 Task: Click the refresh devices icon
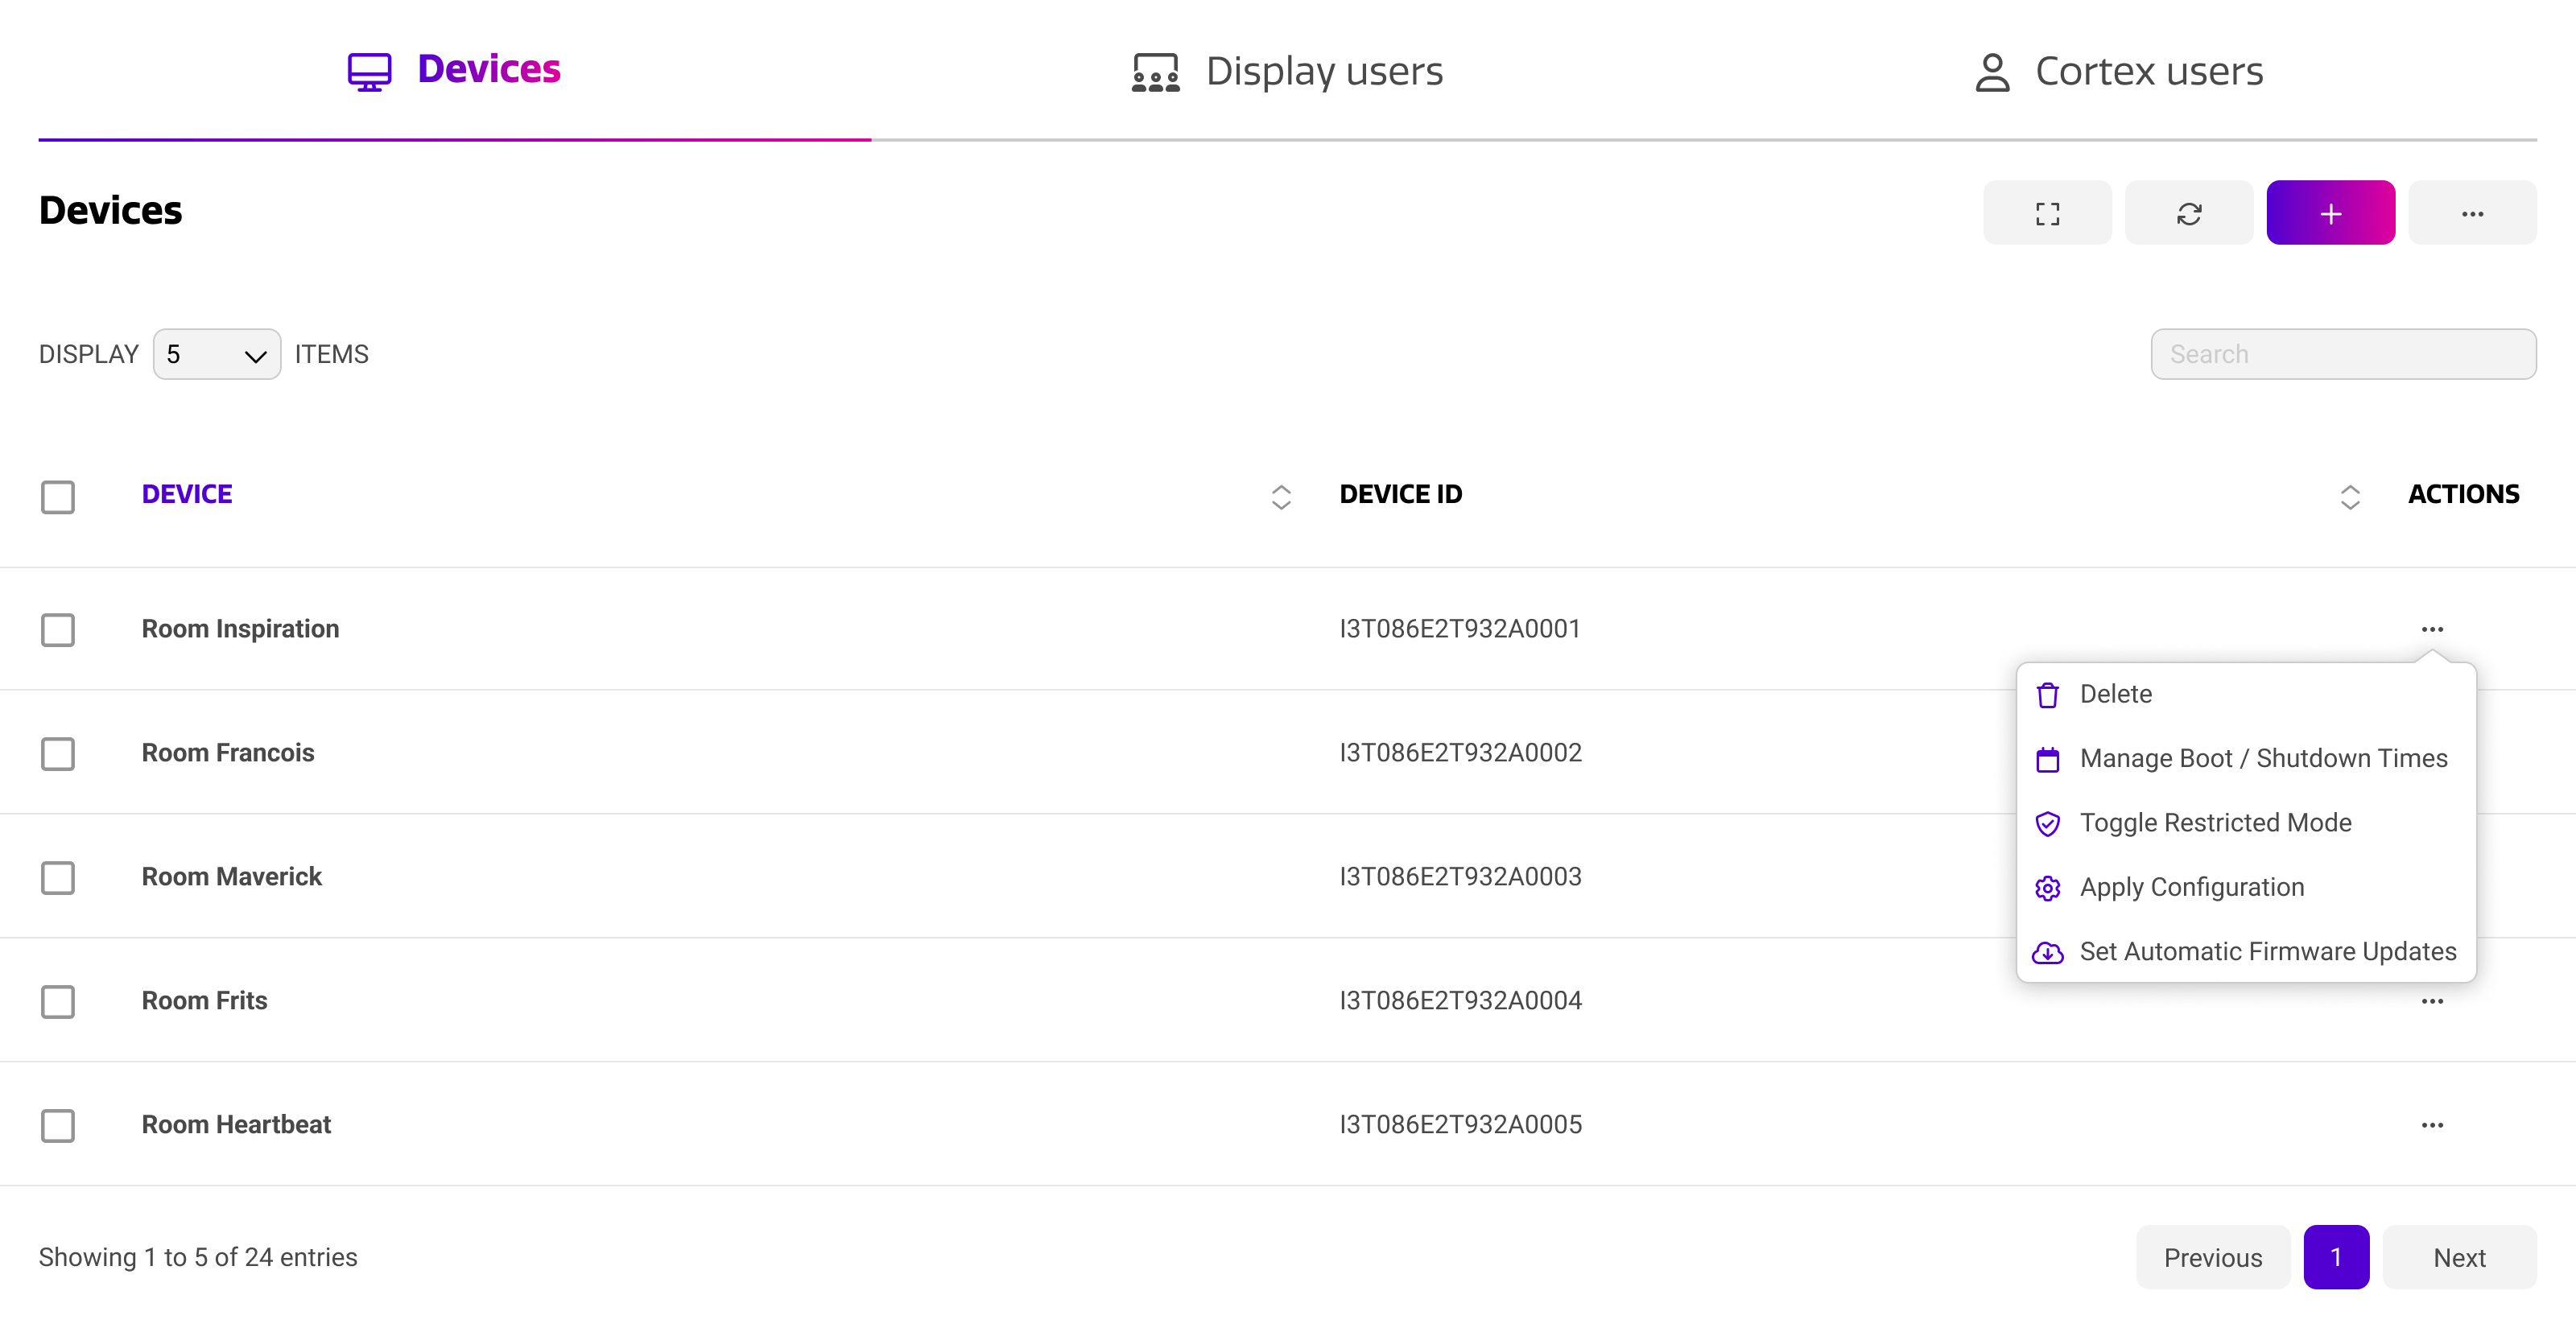(x=2189, y=213)
